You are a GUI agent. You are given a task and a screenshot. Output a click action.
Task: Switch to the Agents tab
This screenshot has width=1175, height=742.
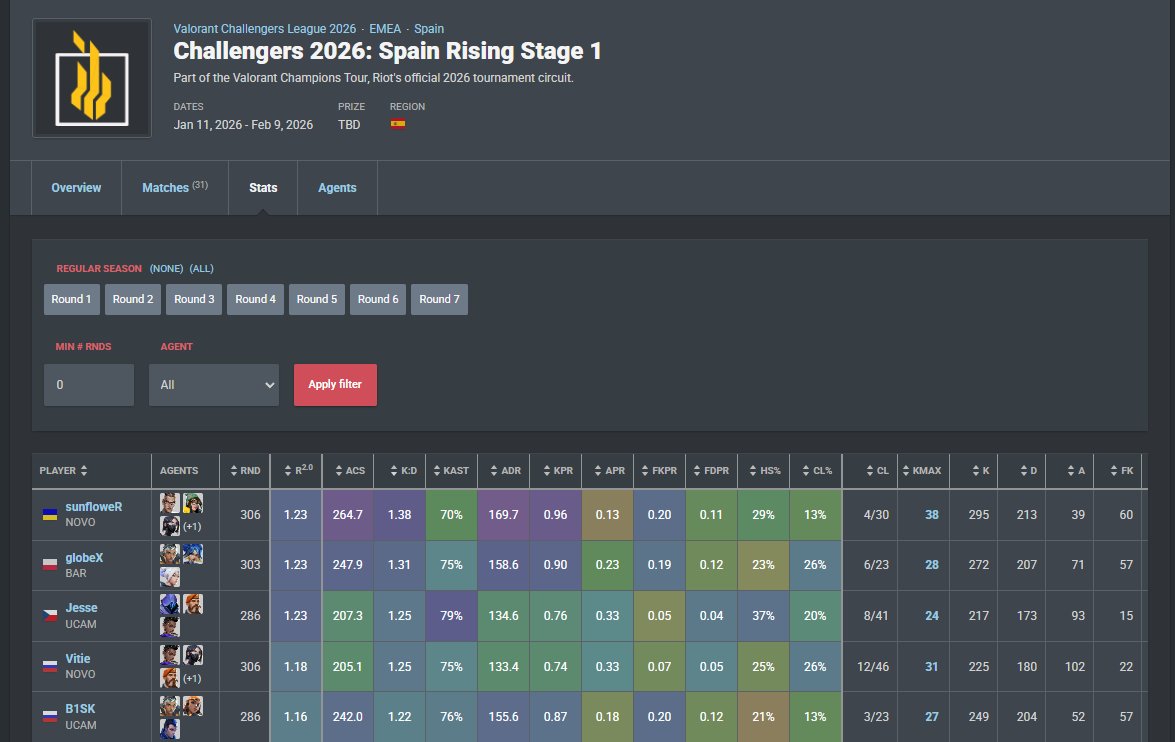[x=337, y=188]
